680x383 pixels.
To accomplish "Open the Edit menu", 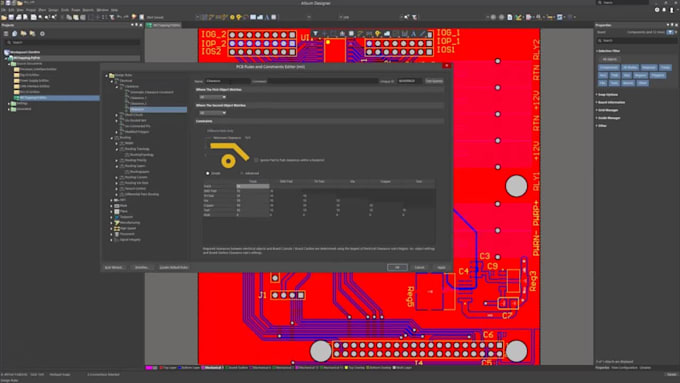I will click(11, 10).
